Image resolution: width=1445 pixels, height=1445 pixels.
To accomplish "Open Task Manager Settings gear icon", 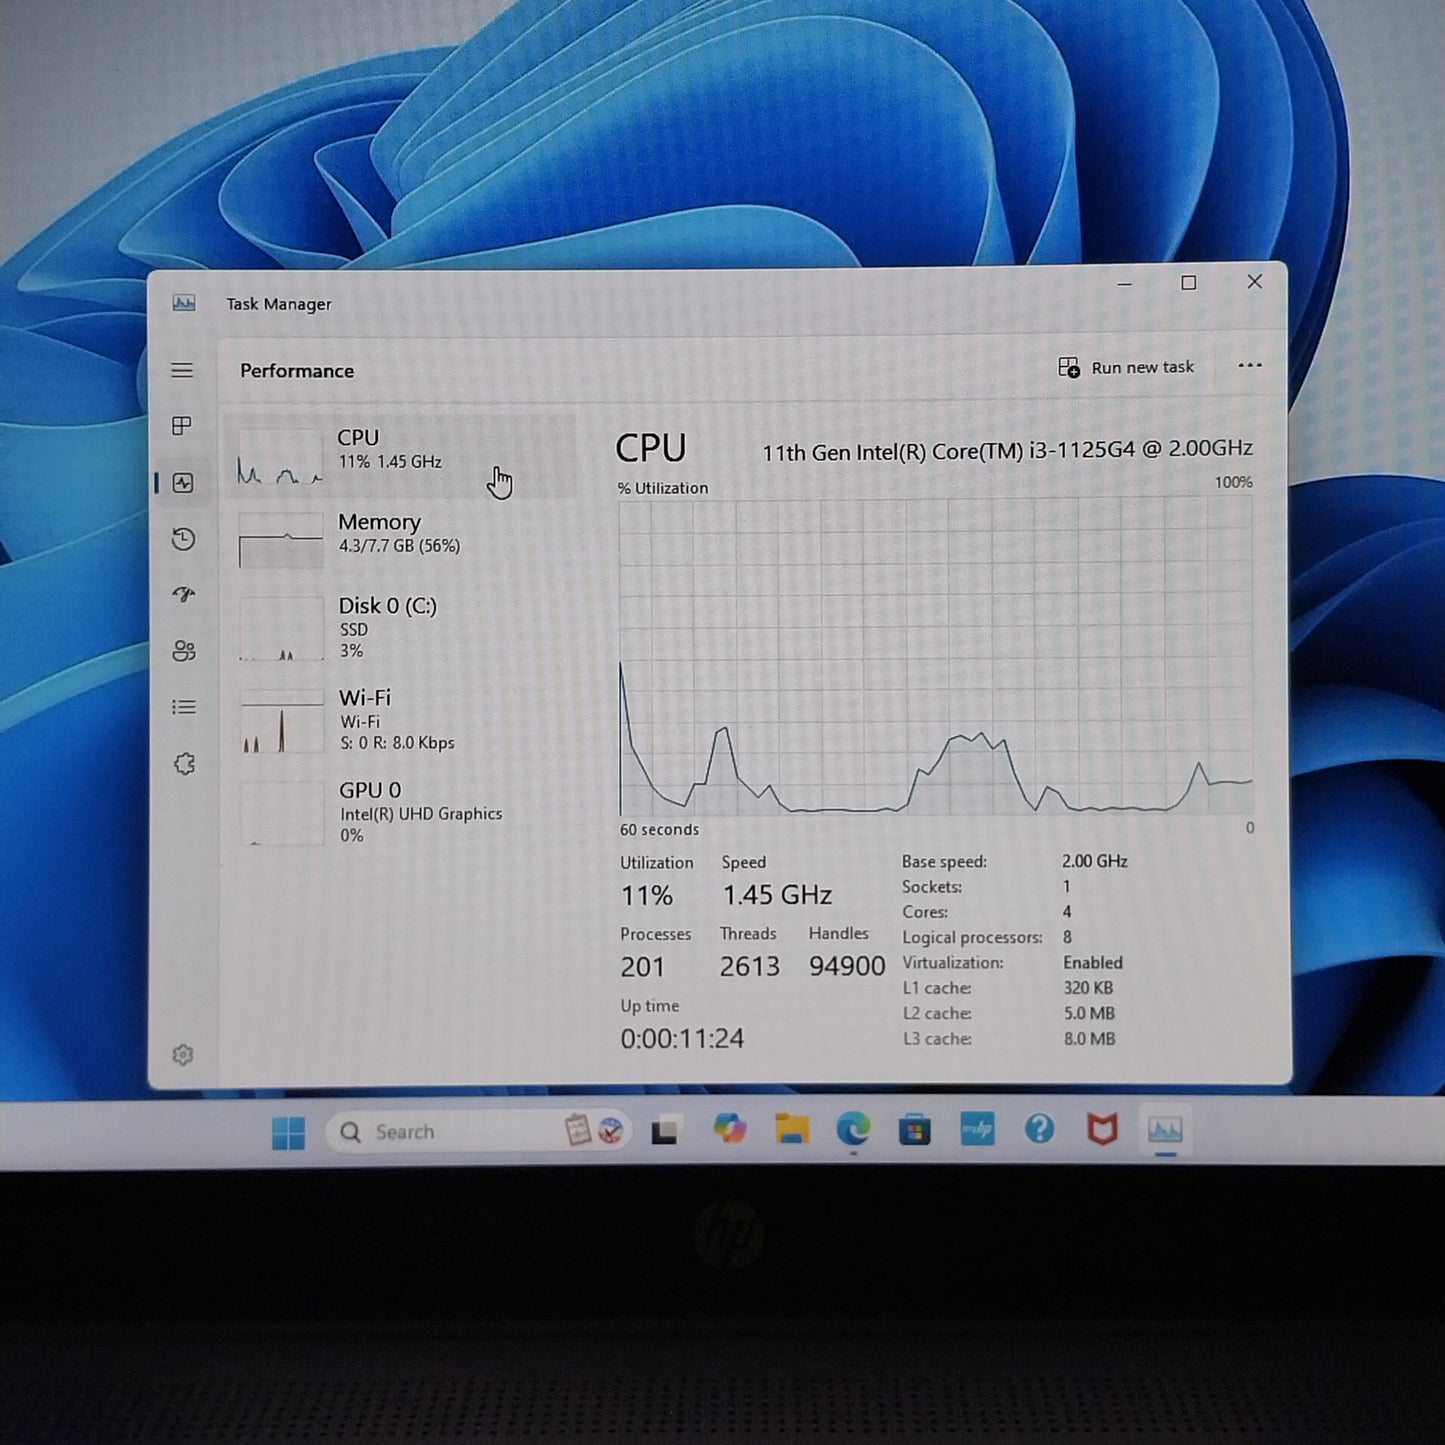I will 182,1055.
